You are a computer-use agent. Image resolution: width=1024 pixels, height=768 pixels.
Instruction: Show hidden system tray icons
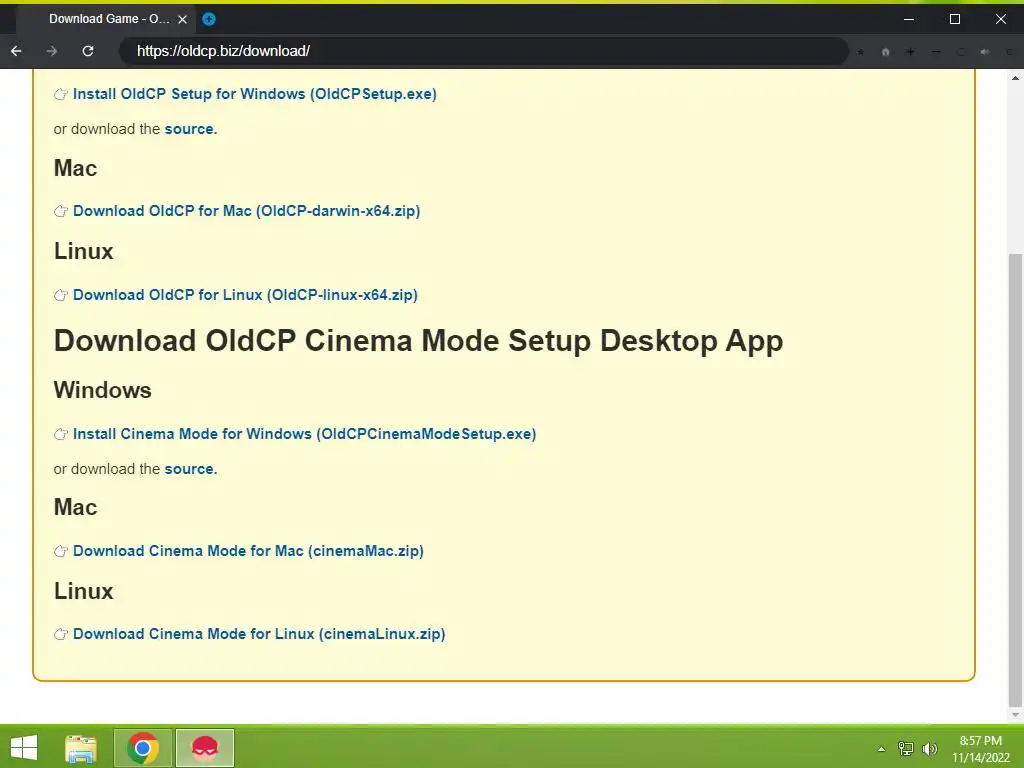click(882, 749)
